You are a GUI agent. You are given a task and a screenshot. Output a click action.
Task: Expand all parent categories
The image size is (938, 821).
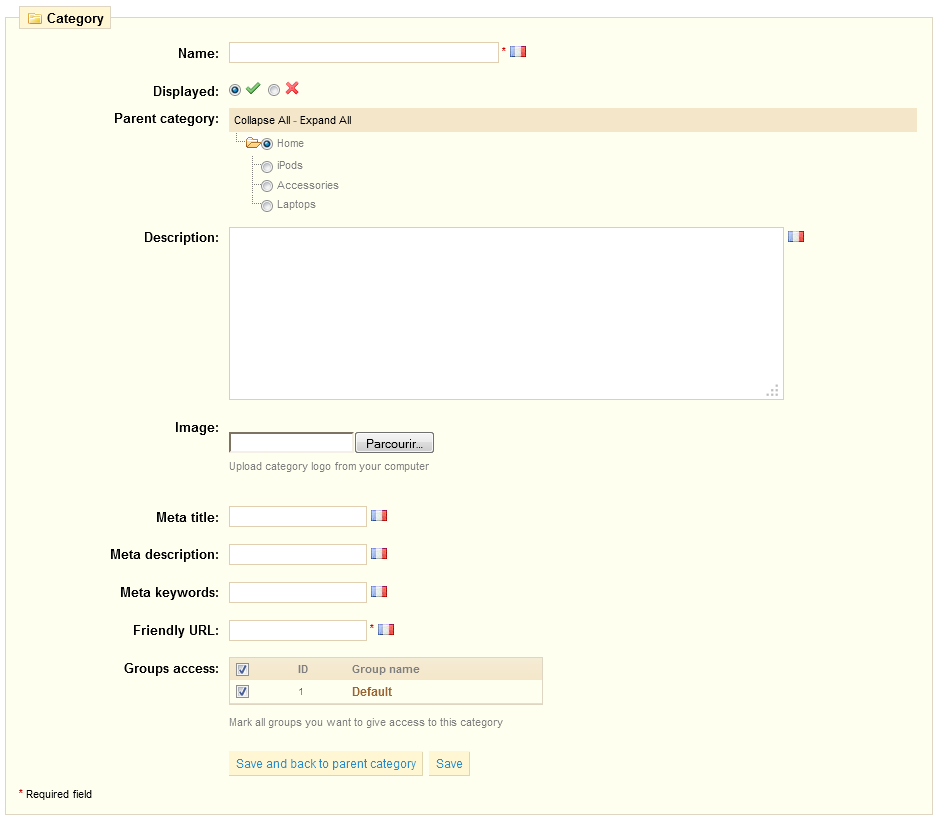(325, 120)
